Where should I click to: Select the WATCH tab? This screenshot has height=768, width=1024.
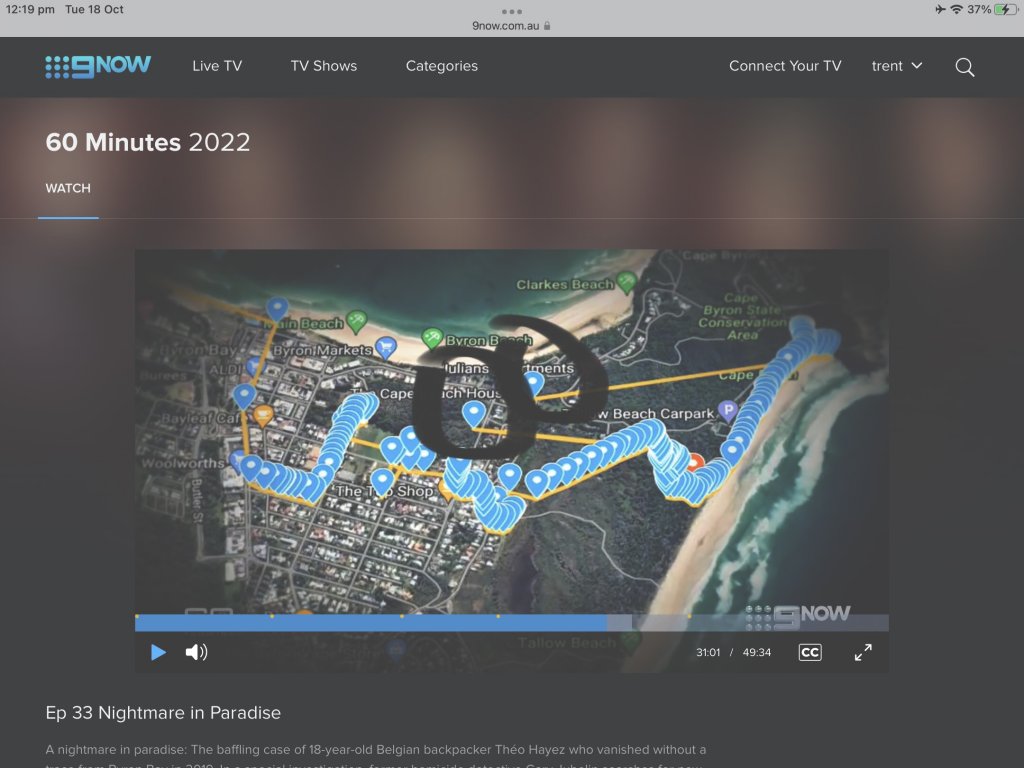(x=68, y=188)
